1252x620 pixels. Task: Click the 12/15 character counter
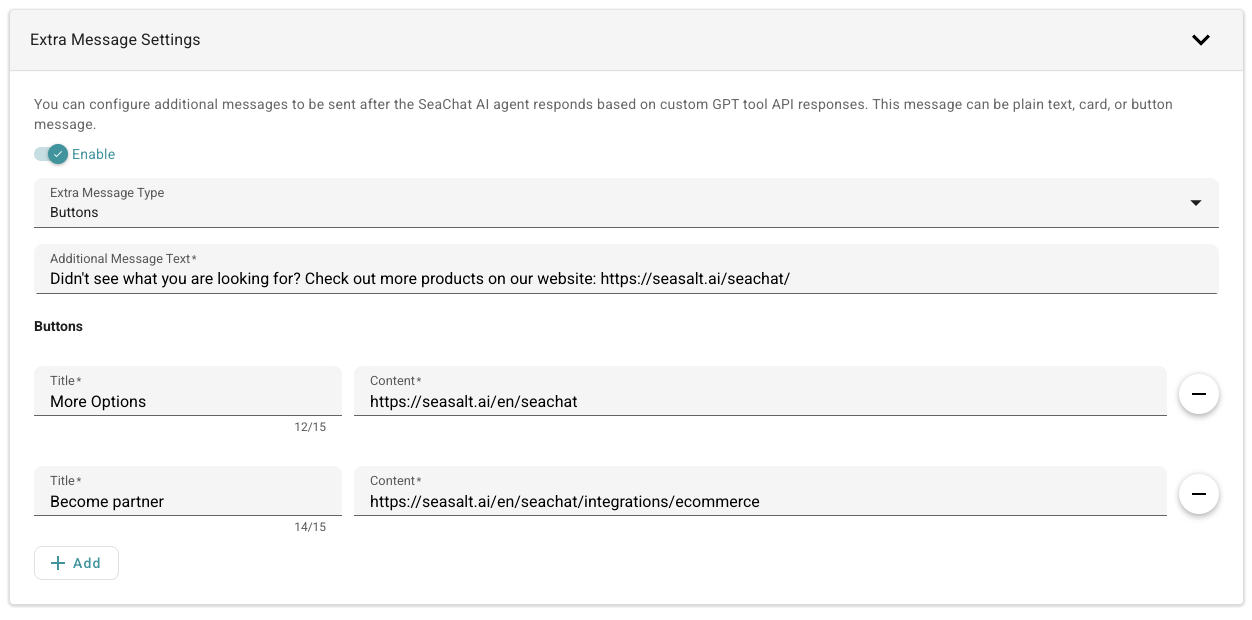(310, 428)
